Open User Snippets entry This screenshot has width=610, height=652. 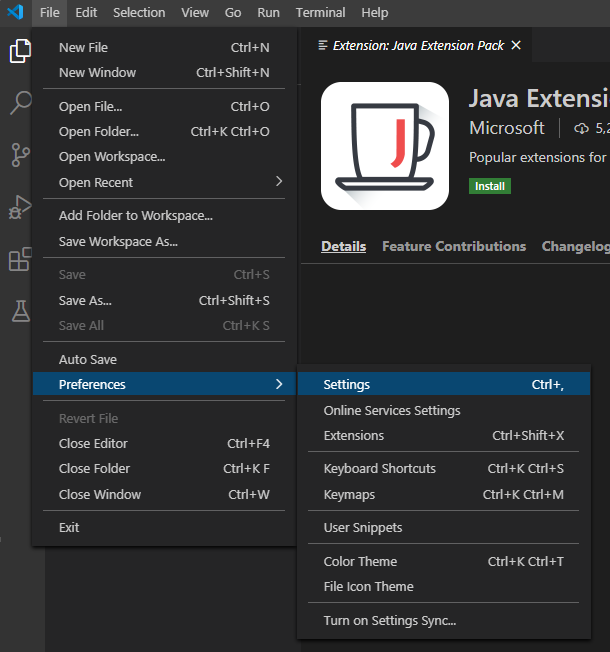coord(444,527)
